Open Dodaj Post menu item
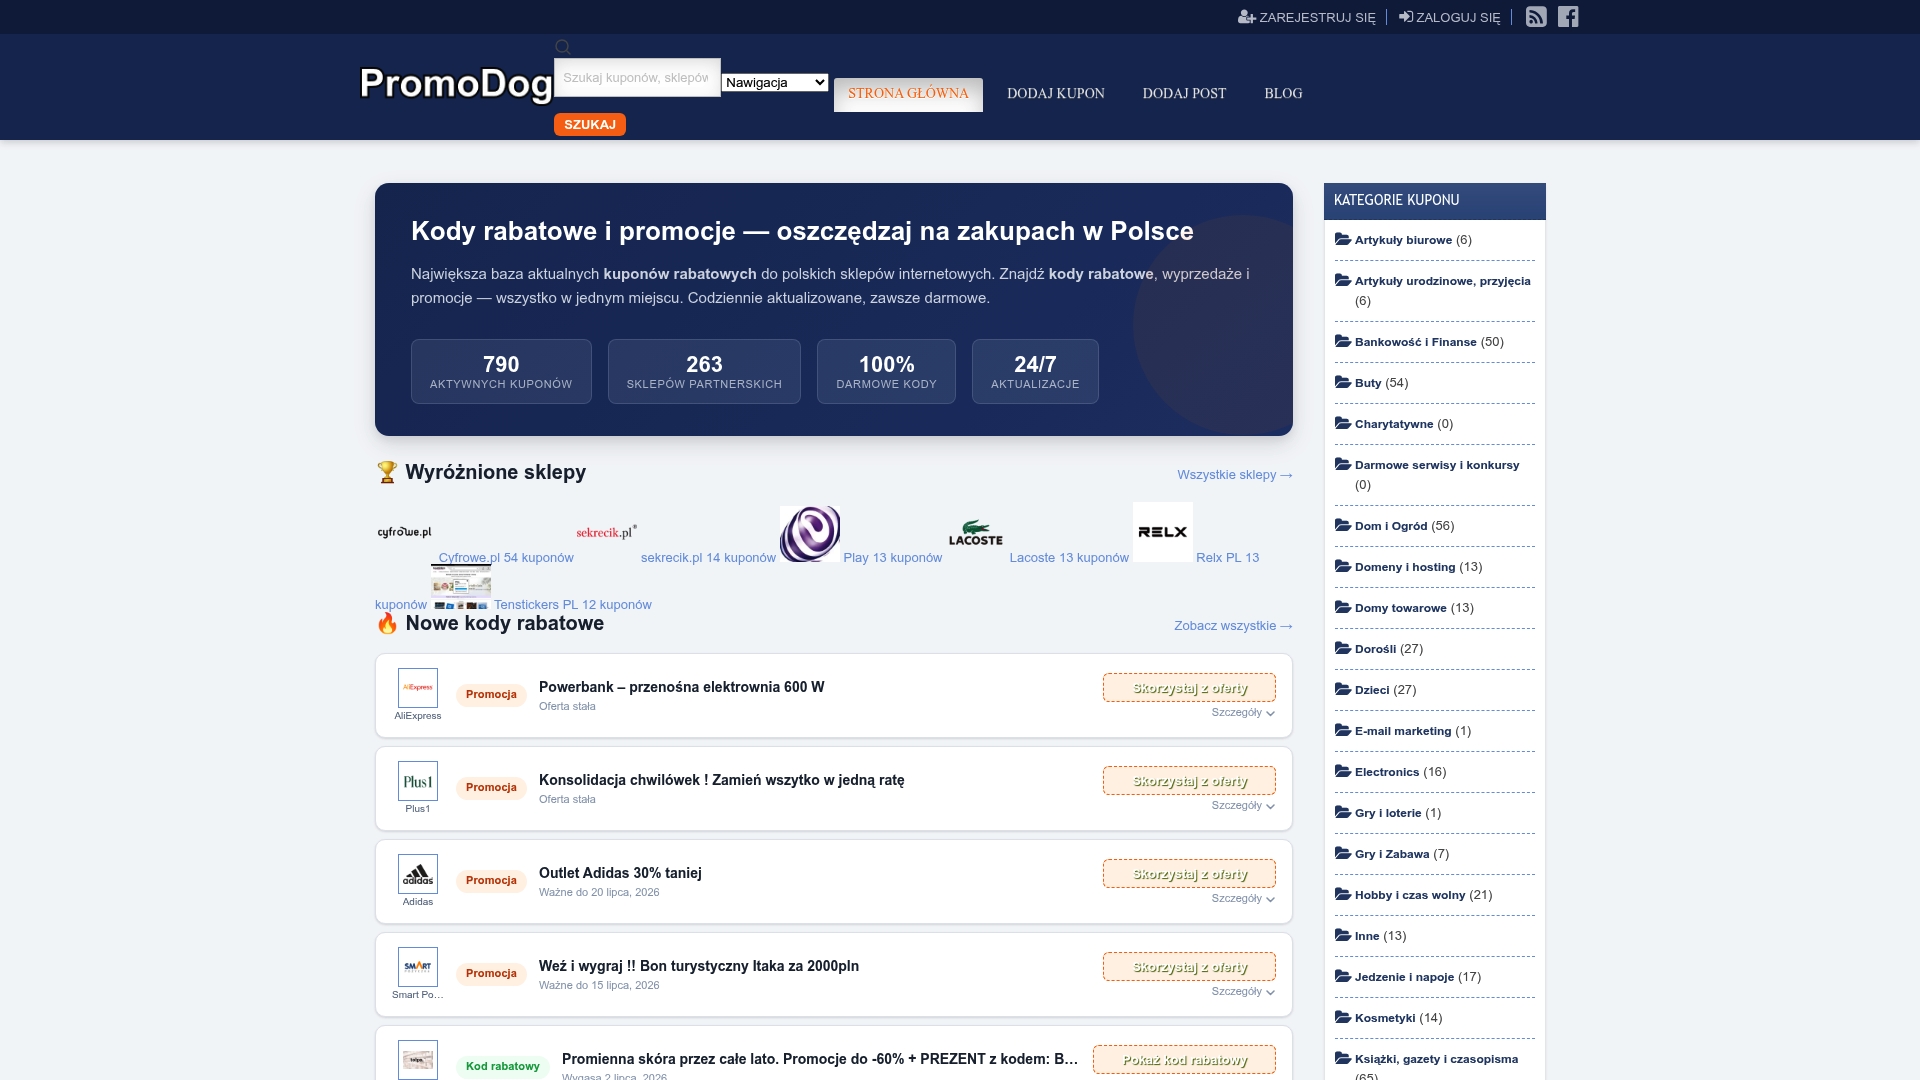The width and height of the screenshot is (1920, 1080). tap(1184, 94)
